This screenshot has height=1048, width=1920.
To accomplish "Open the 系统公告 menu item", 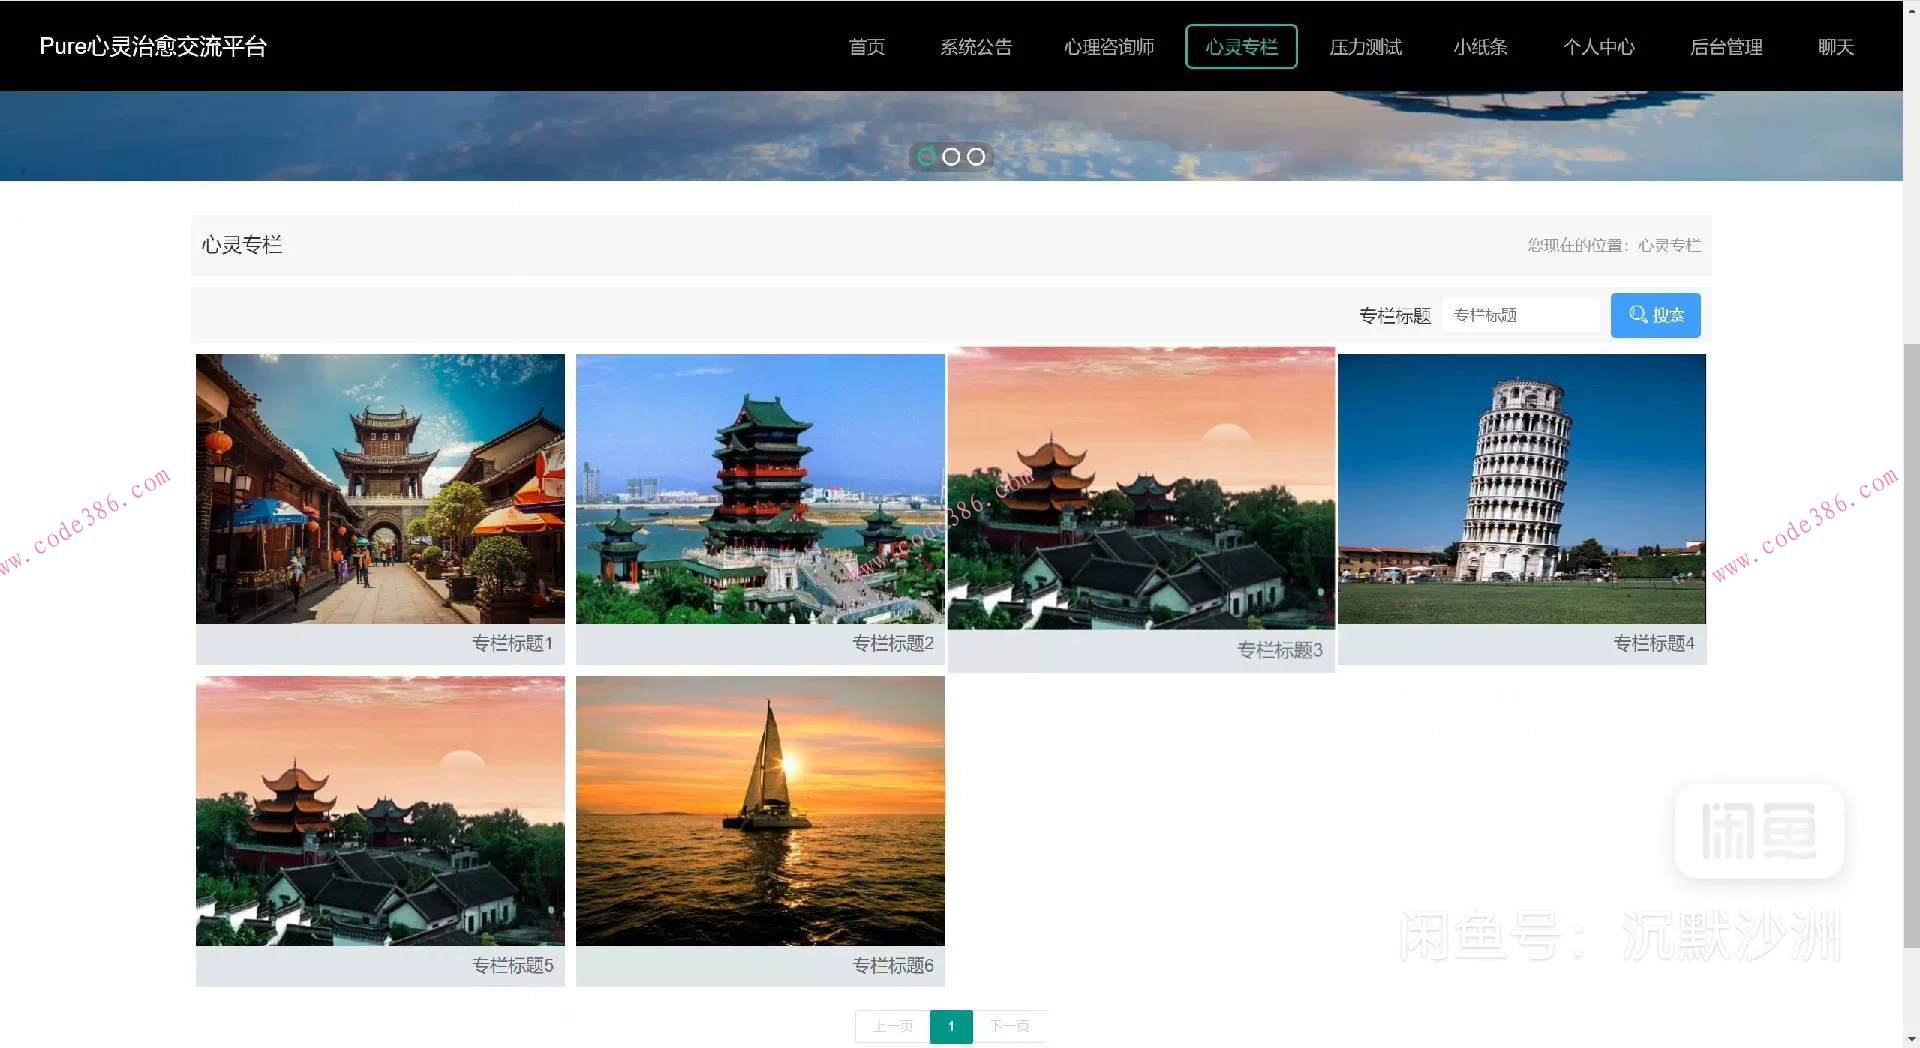I will (x=975, y=47).
